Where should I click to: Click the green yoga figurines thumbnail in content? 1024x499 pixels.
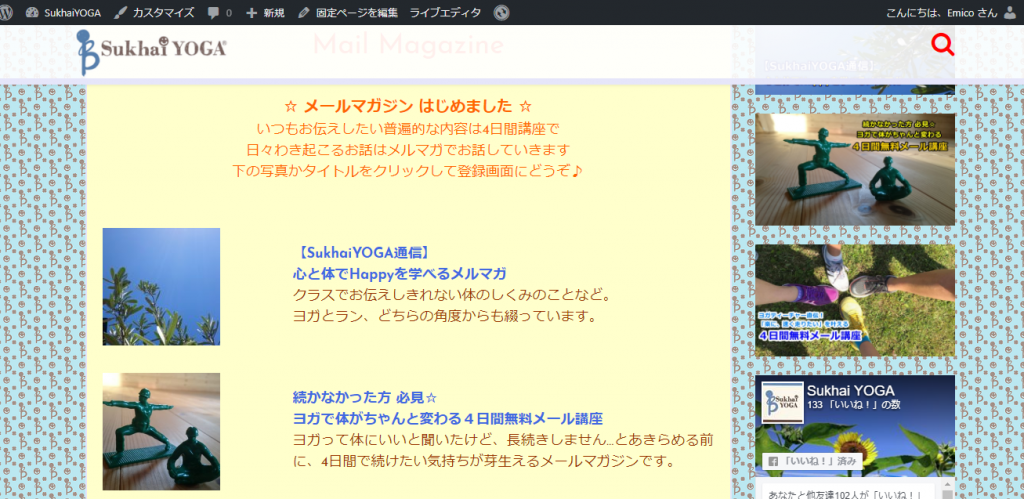click(161, 431)
